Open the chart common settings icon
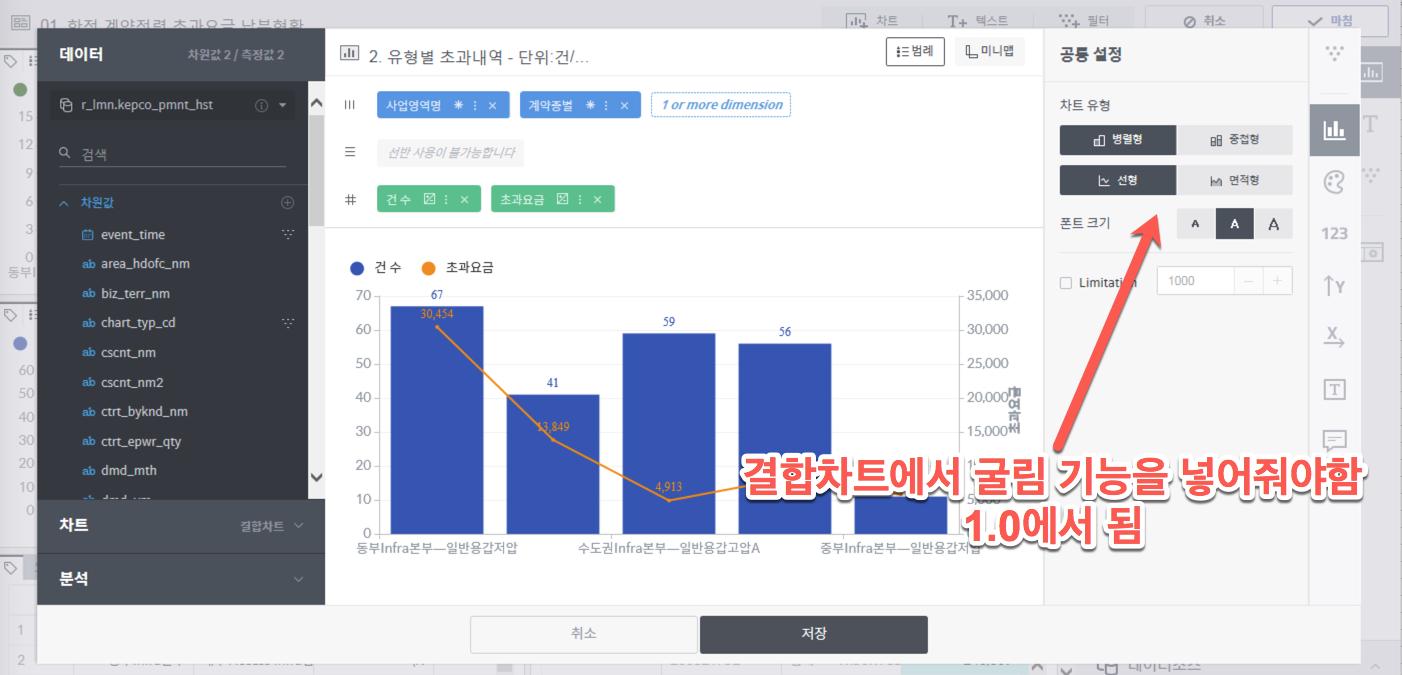This screenshot has height=675, width=1402. (1334, 130)
